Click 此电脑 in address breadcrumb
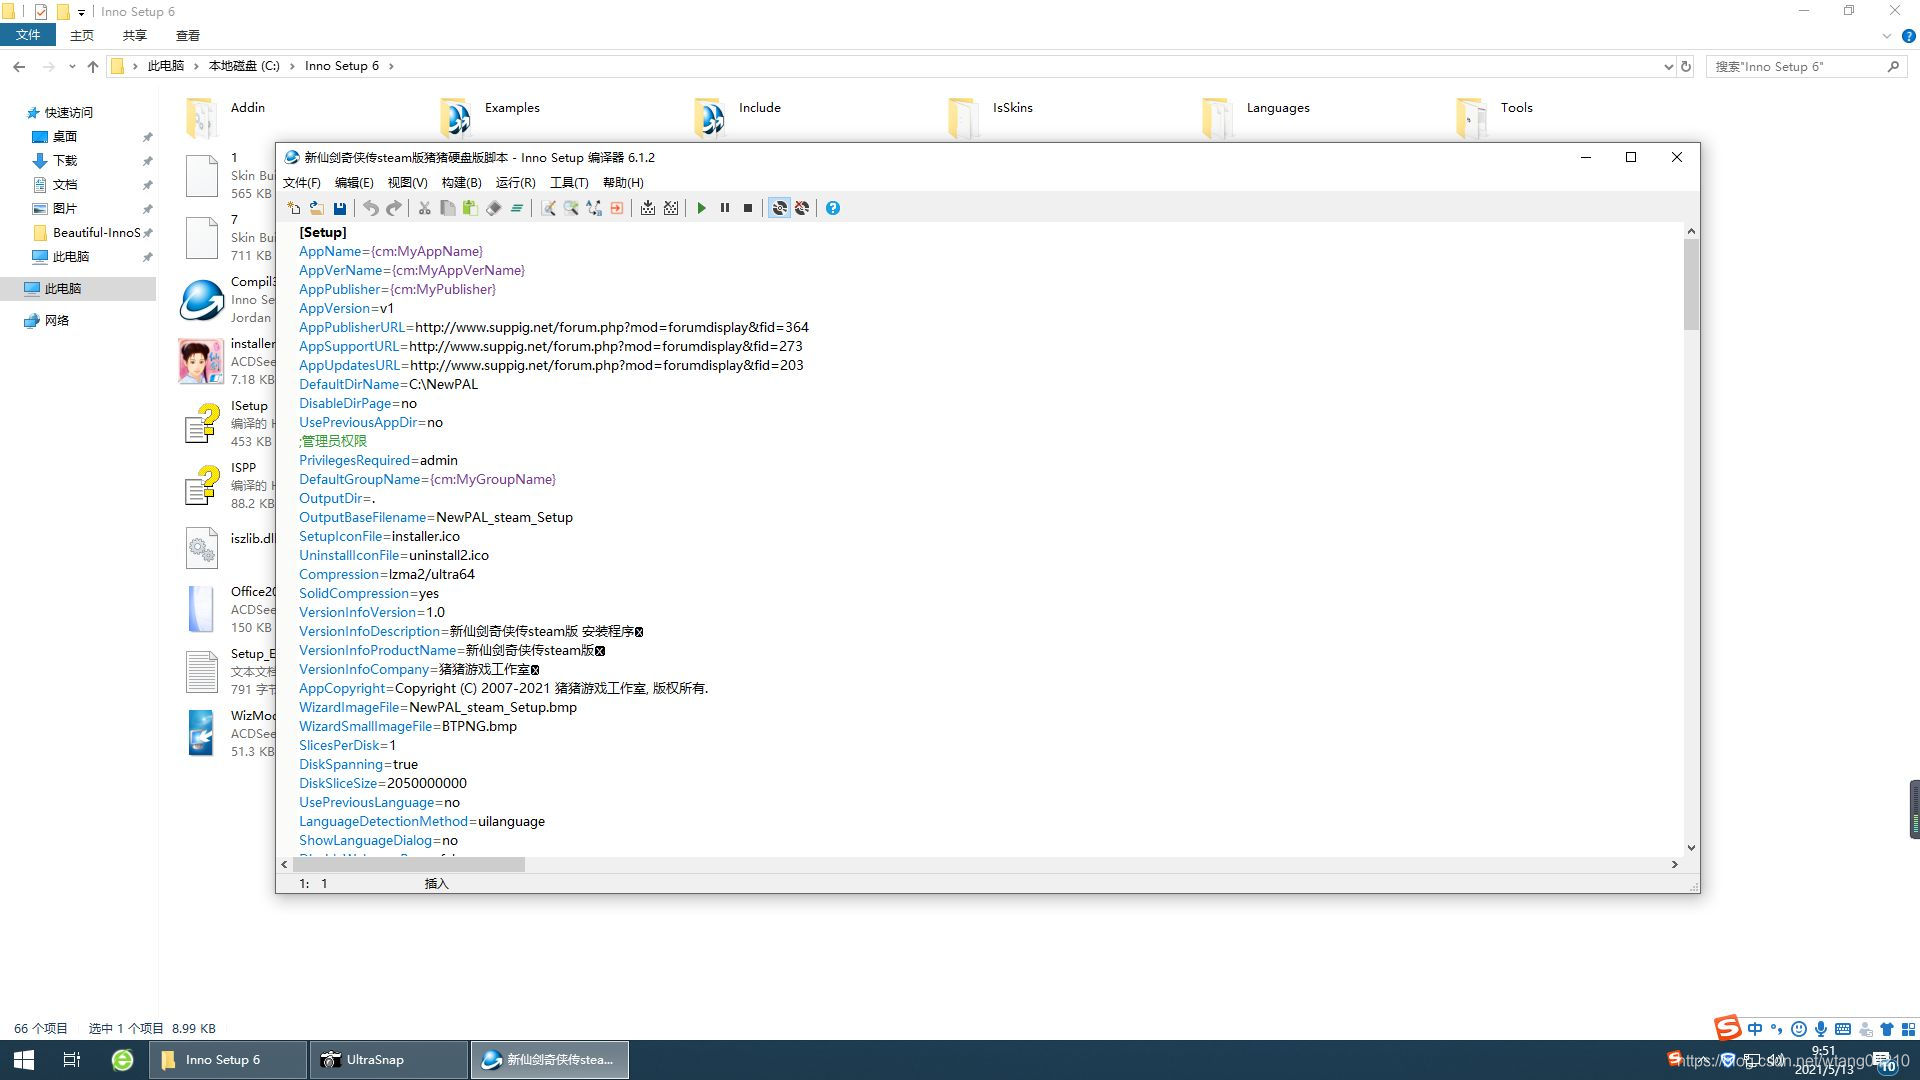The width and height of the screenshot is (1920, 1080). [x=166, y=66]
